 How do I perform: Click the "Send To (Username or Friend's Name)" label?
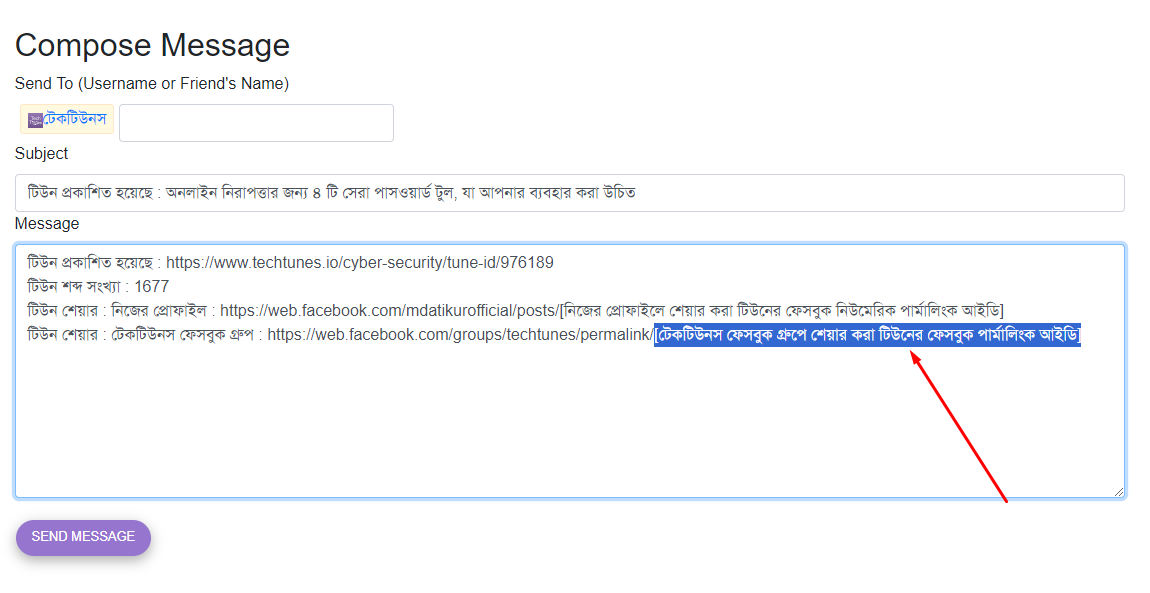point(152,84)
